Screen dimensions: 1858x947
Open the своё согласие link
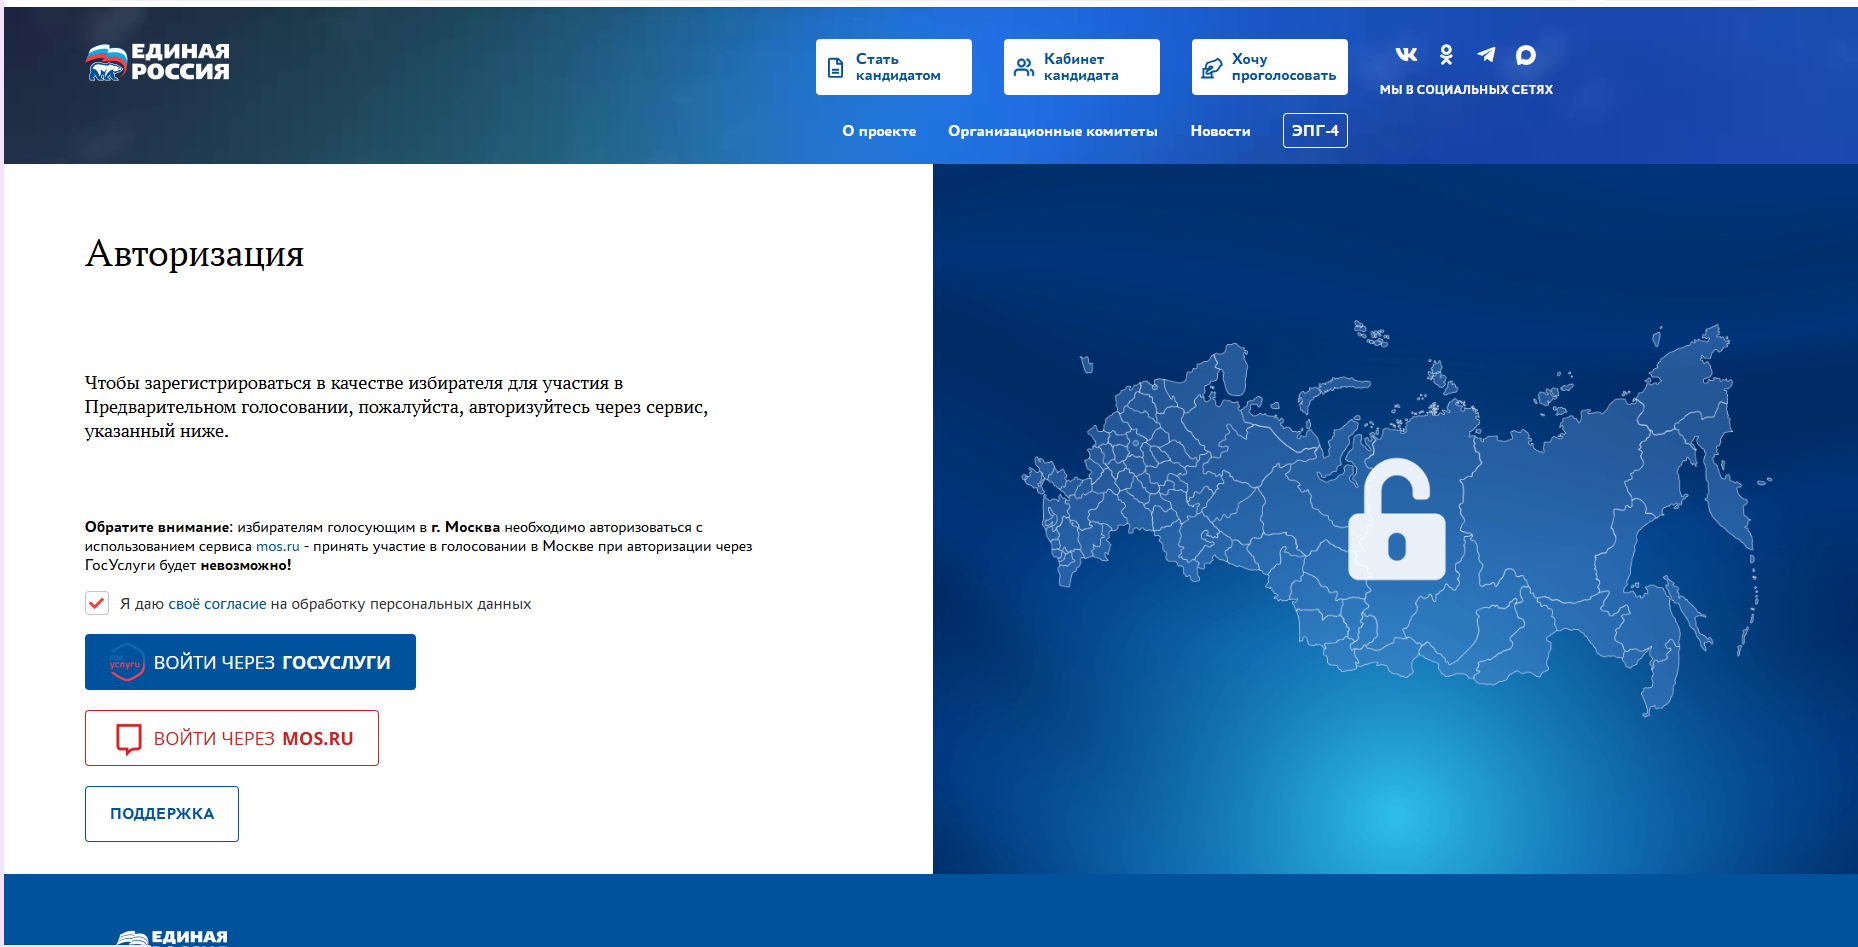pyautogui.click(x=217, y=604)
